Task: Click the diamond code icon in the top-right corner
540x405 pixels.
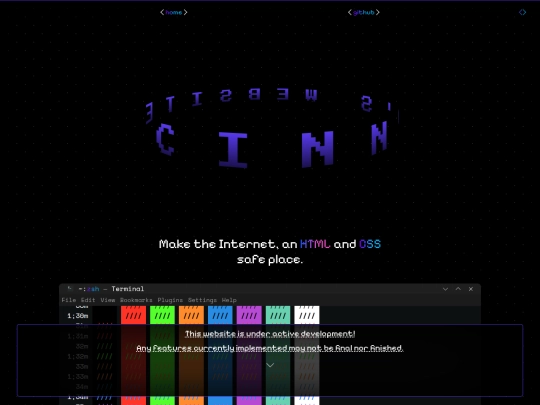Action: [x=522, y=12]
